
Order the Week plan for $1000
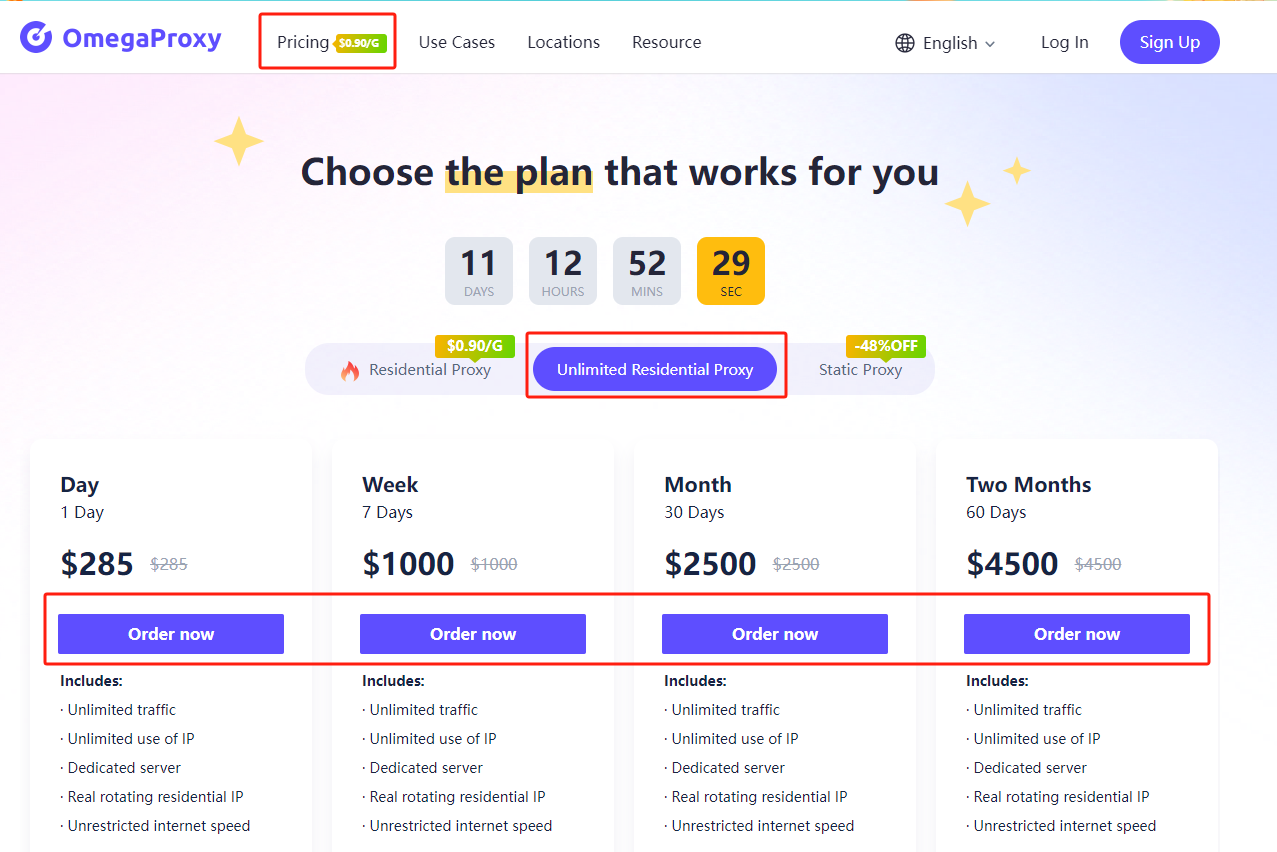[x=473, y=634]
